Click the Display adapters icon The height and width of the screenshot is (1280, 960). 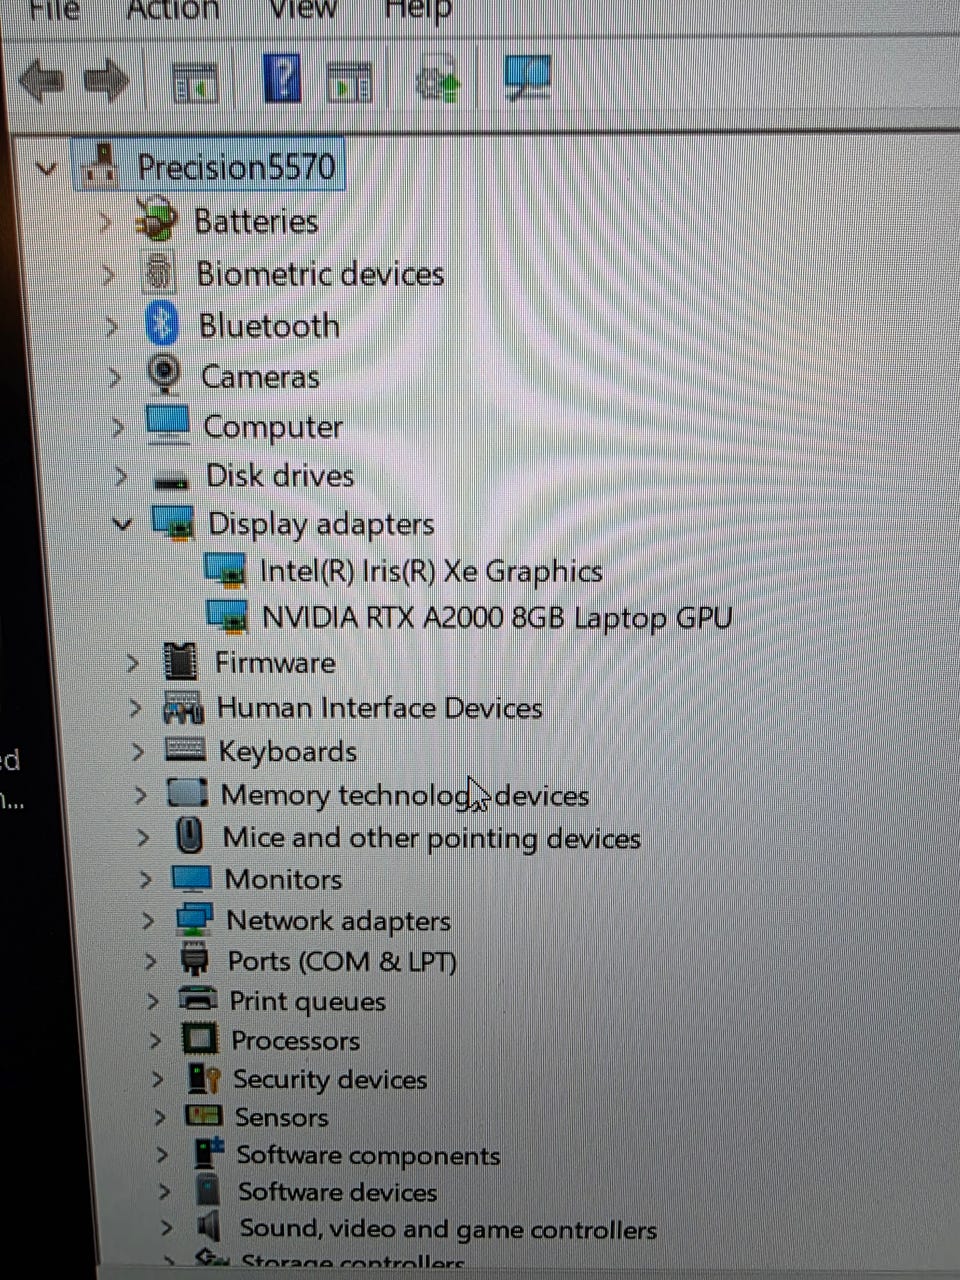(x=173, y=523)
